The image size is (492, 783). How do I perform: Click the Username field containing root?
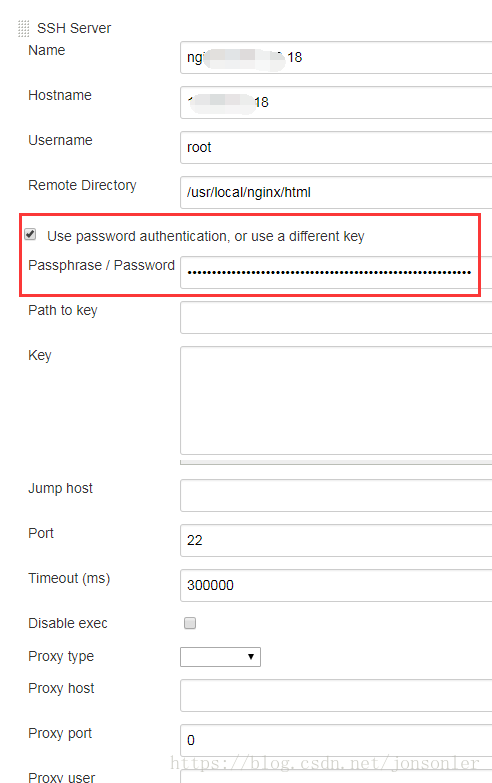336,147
